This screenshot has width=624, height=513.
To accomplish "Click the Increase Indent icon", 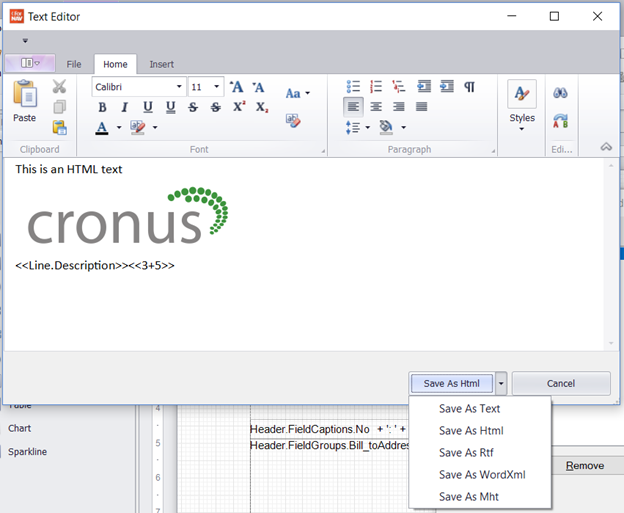I will pyautogui.click(x=447, y=86).
